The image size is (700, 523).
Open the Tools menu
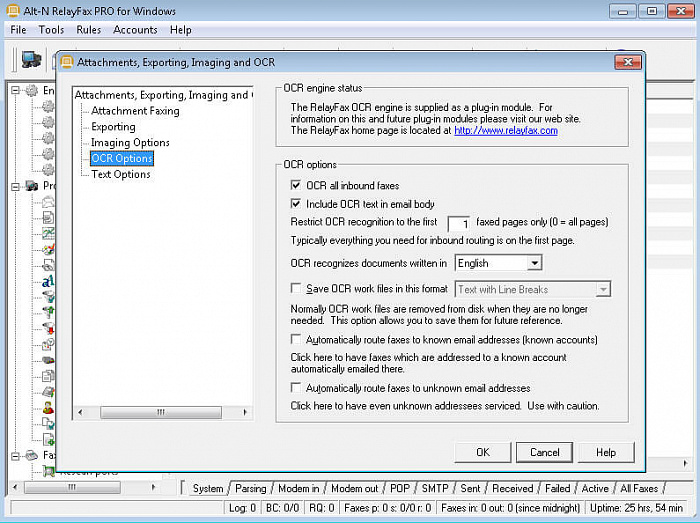coord(51,30)
